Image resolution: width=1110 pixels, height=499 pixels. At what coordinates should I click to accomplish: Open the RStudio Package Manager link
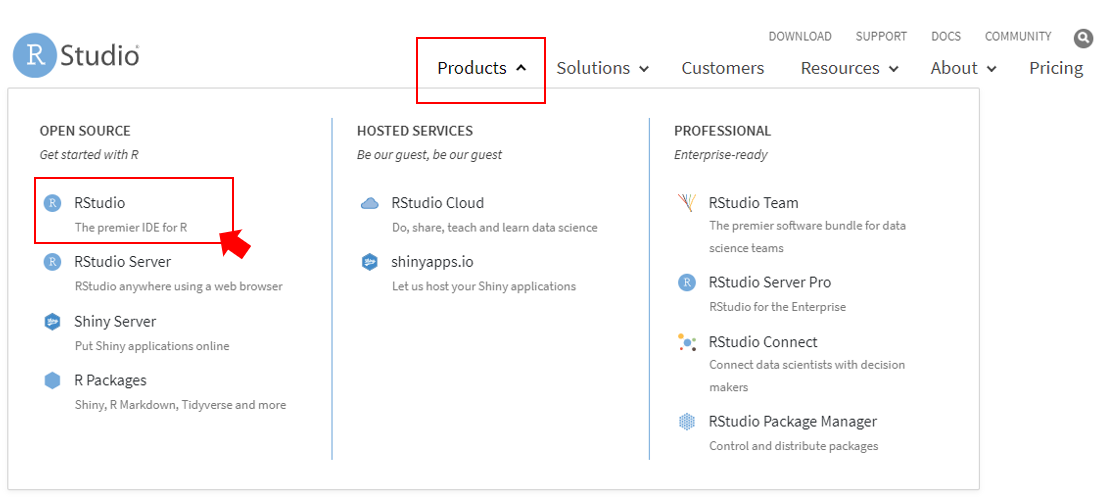point(793,421)
